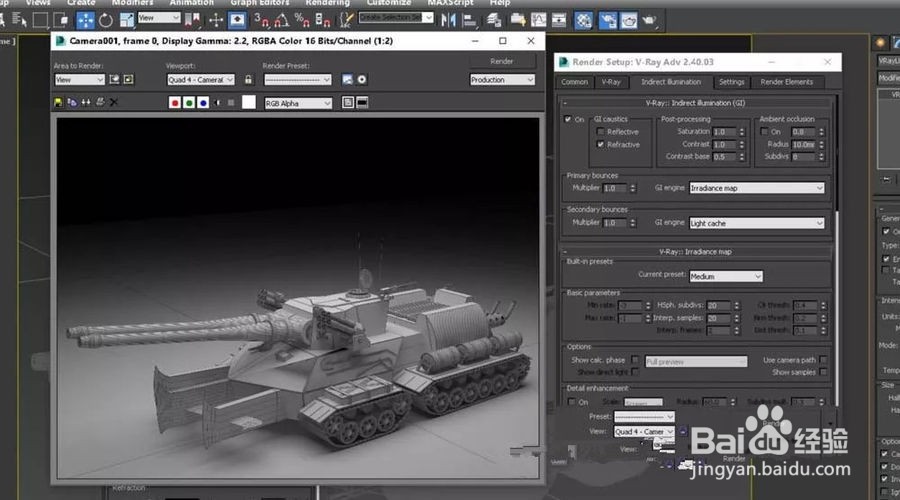Open the Viewport Quad 4 dropdown

click(x=200, y=80)
